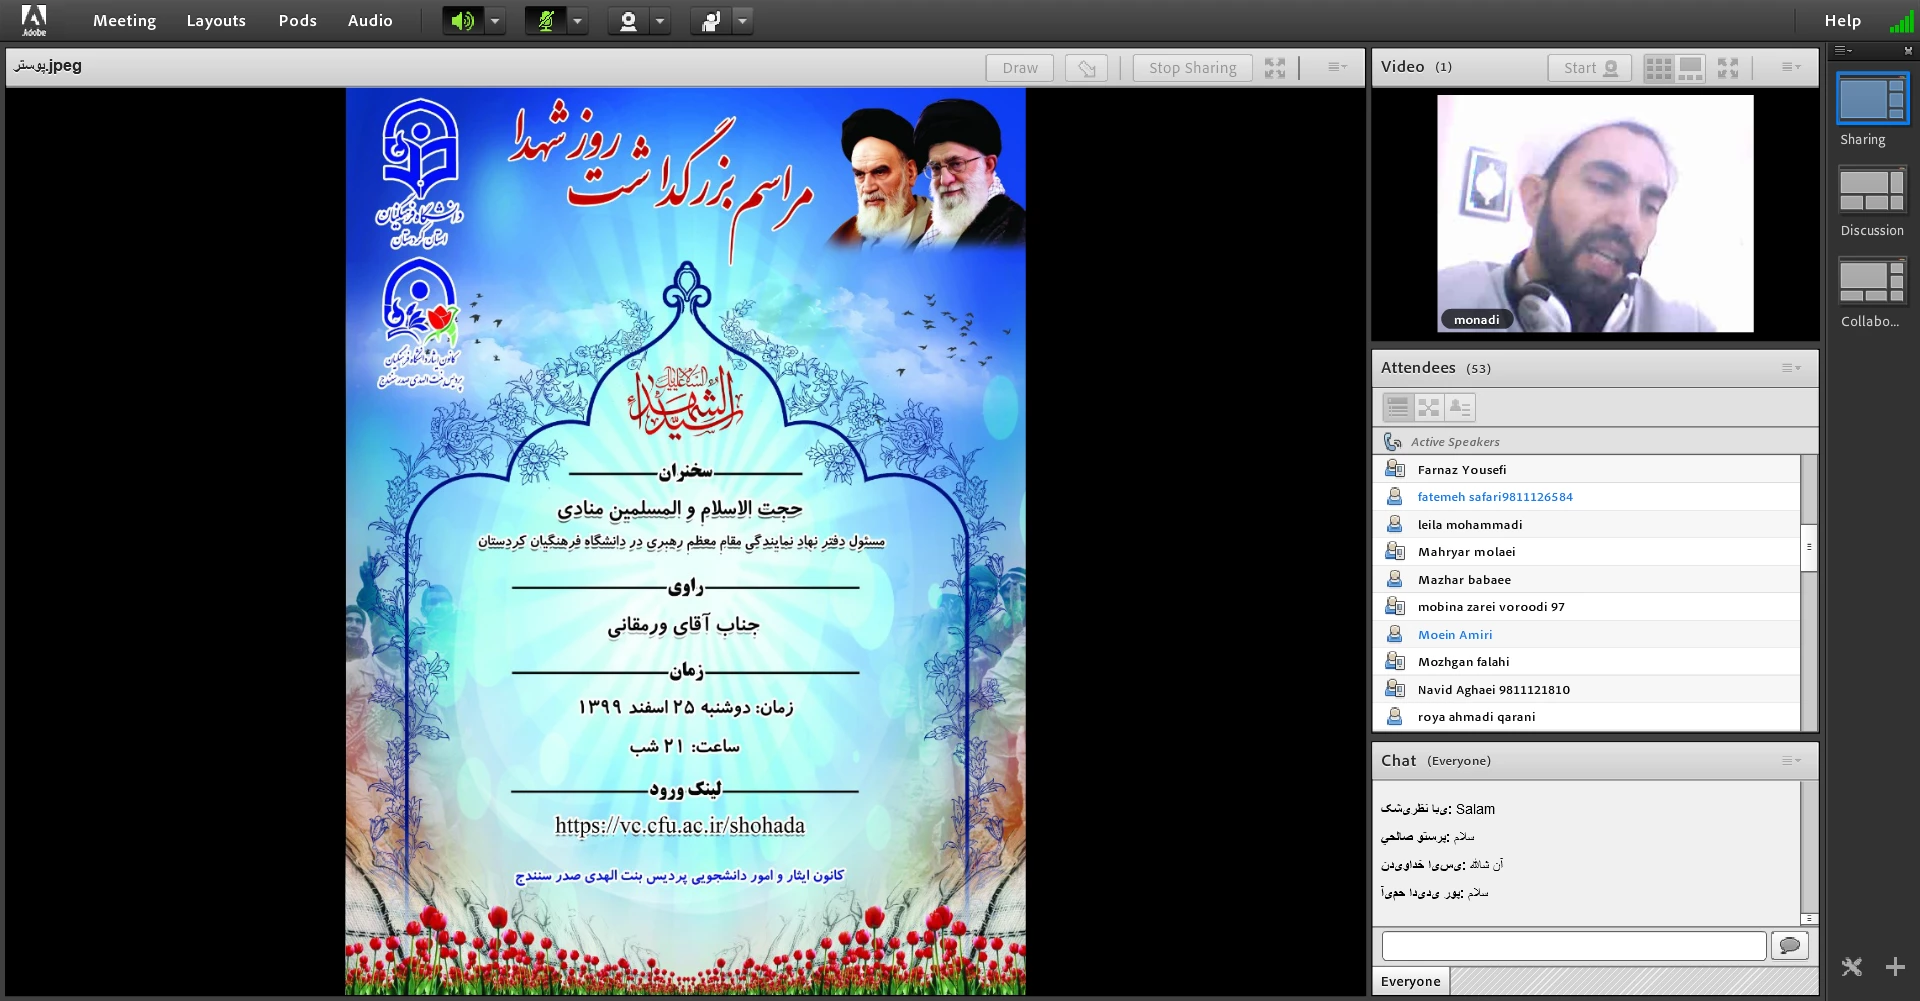Open the Layouts menu
This screenshot has height=1001, width=1920.
point(216,21)
